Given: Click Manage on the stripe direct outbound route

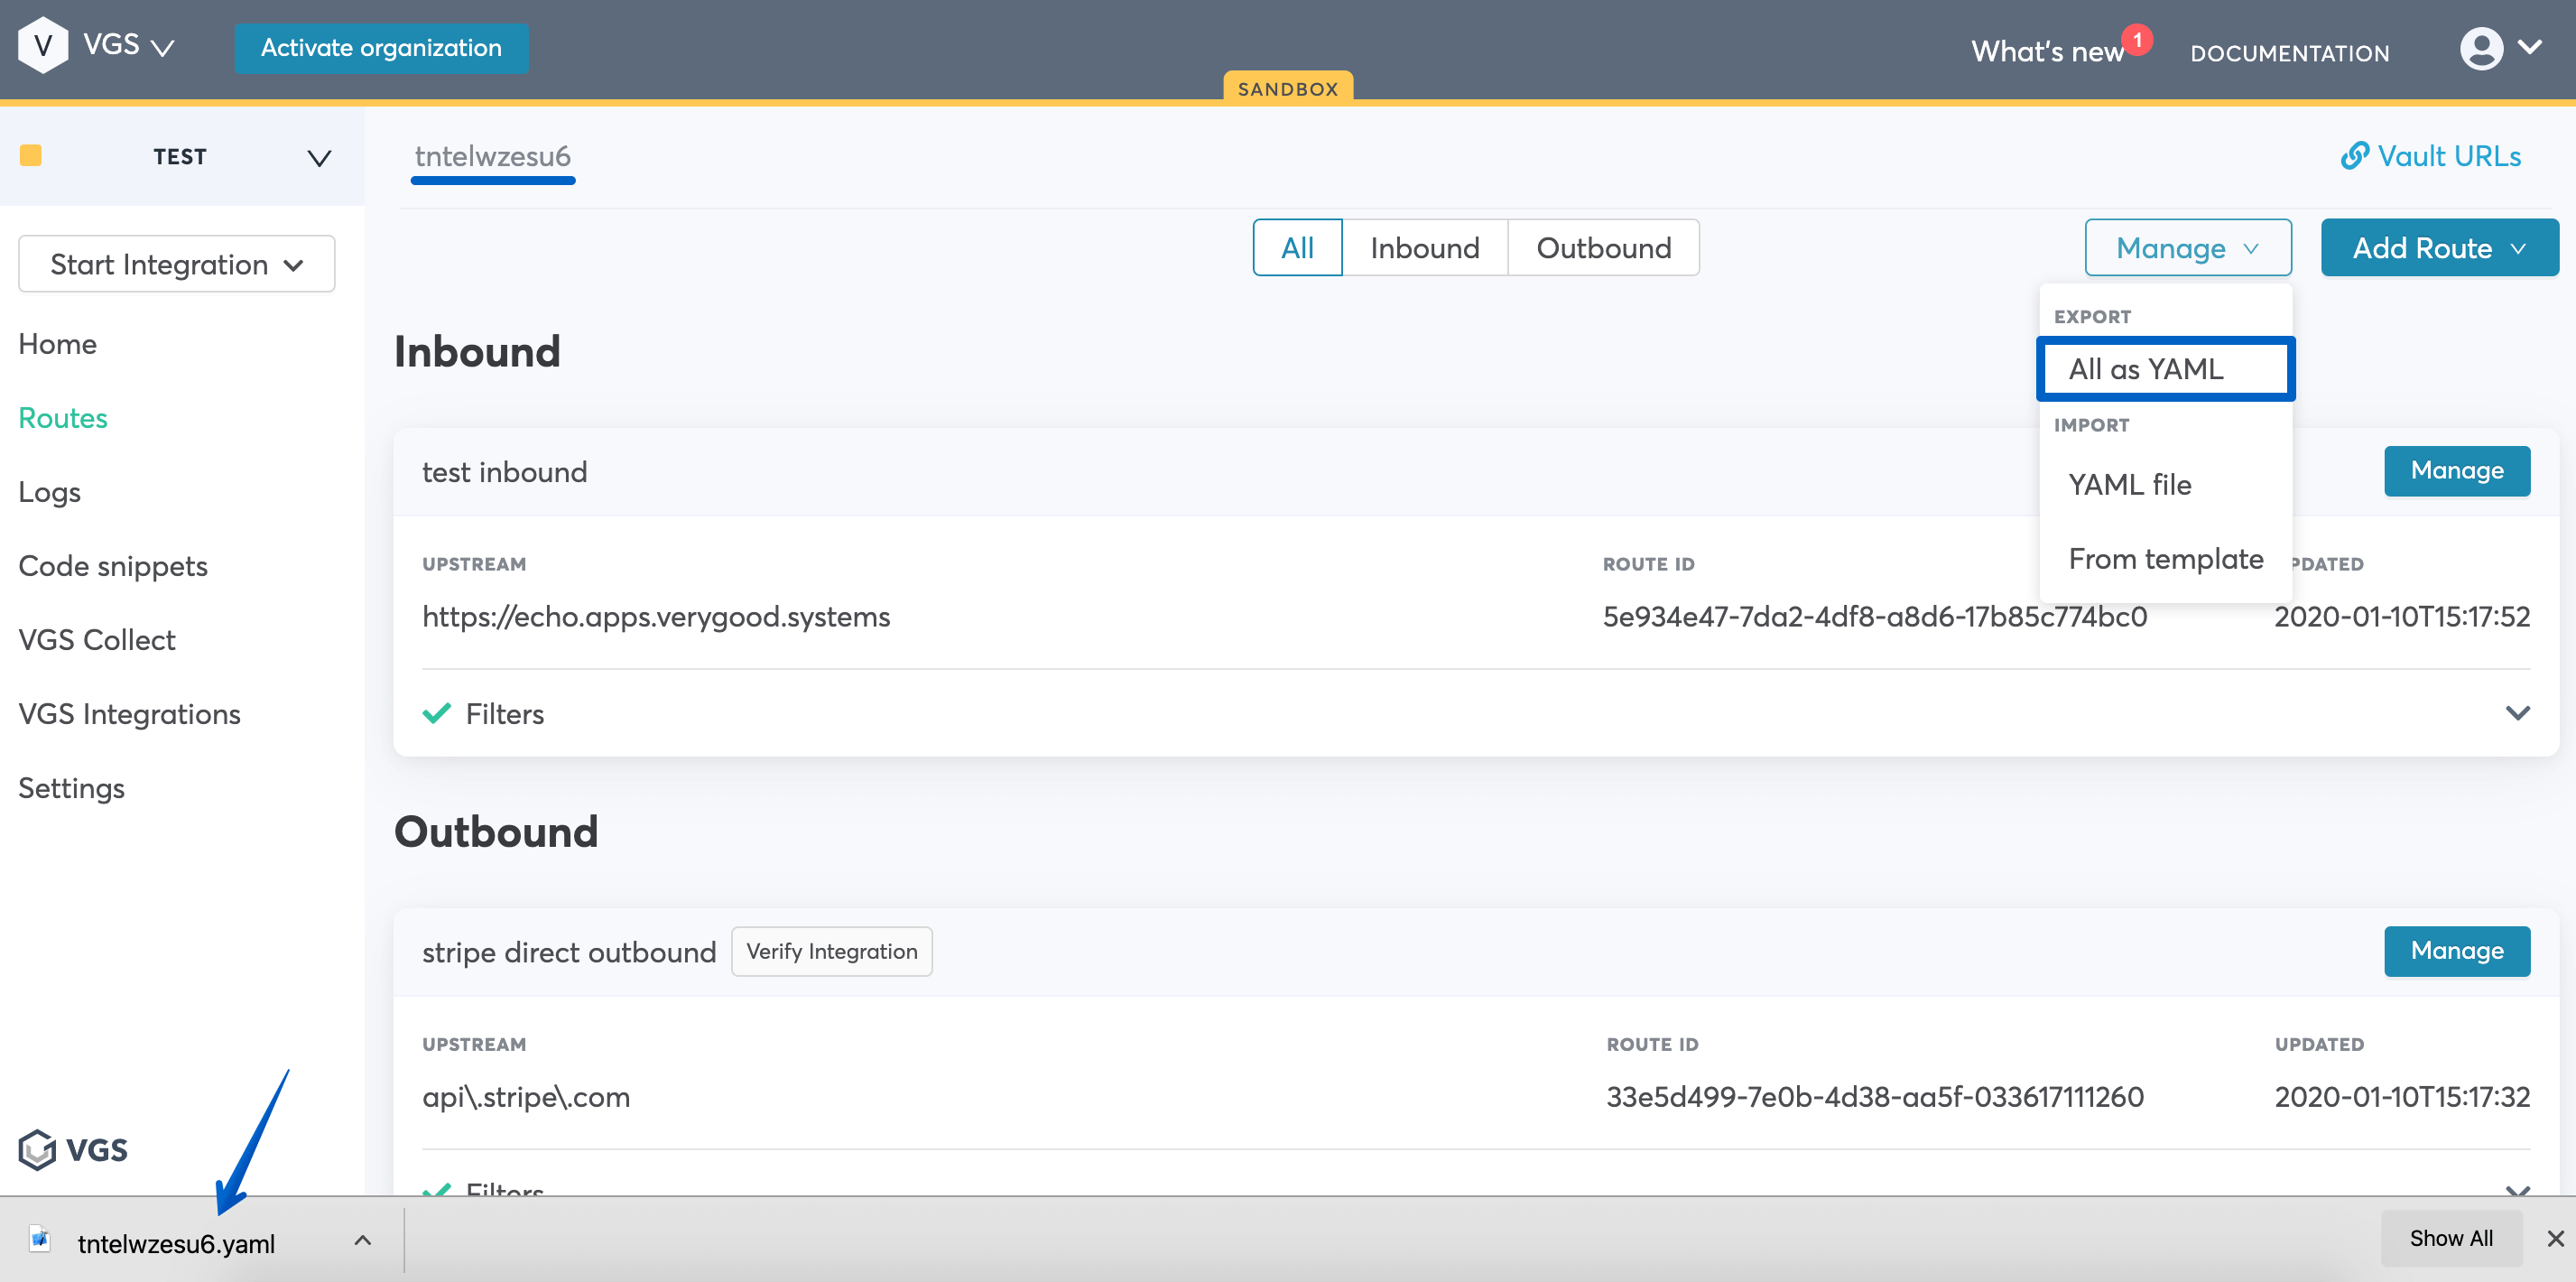Looking at the screenshot, I should [x=2456, y=951].
